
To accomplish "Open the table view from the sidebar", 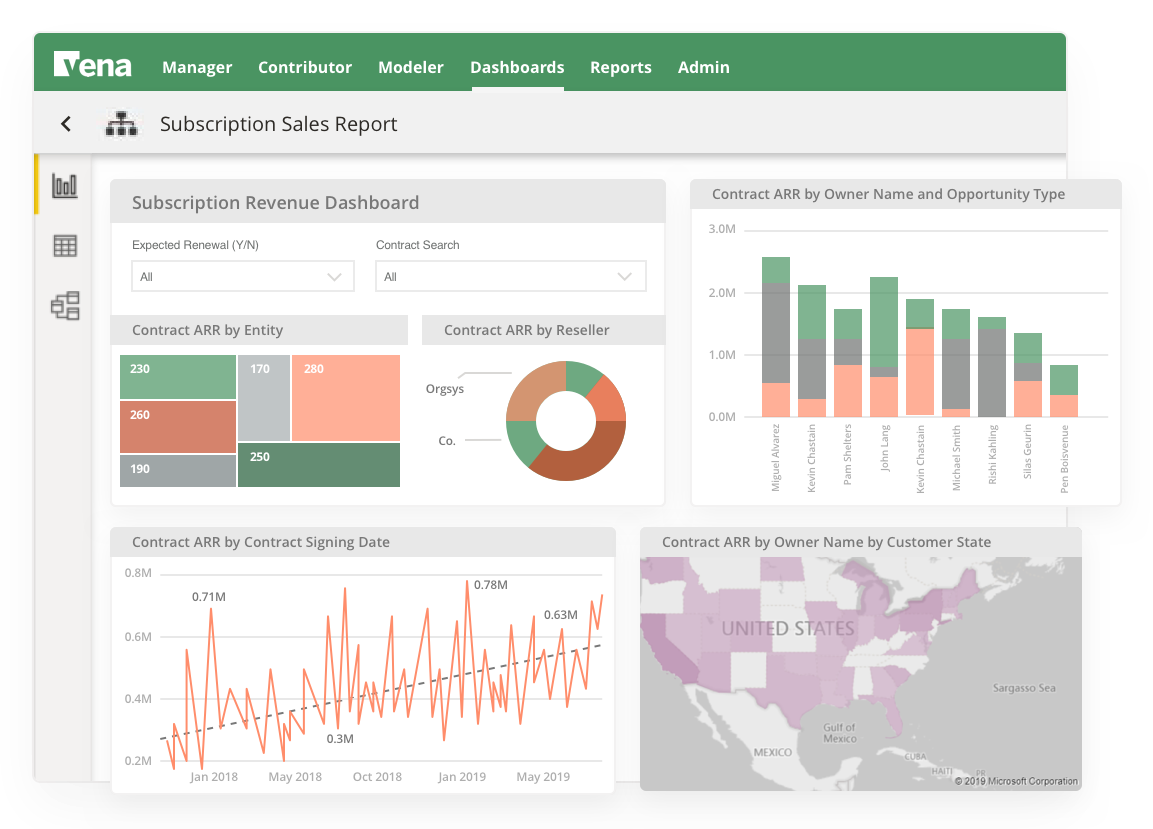I will point(62,245).
